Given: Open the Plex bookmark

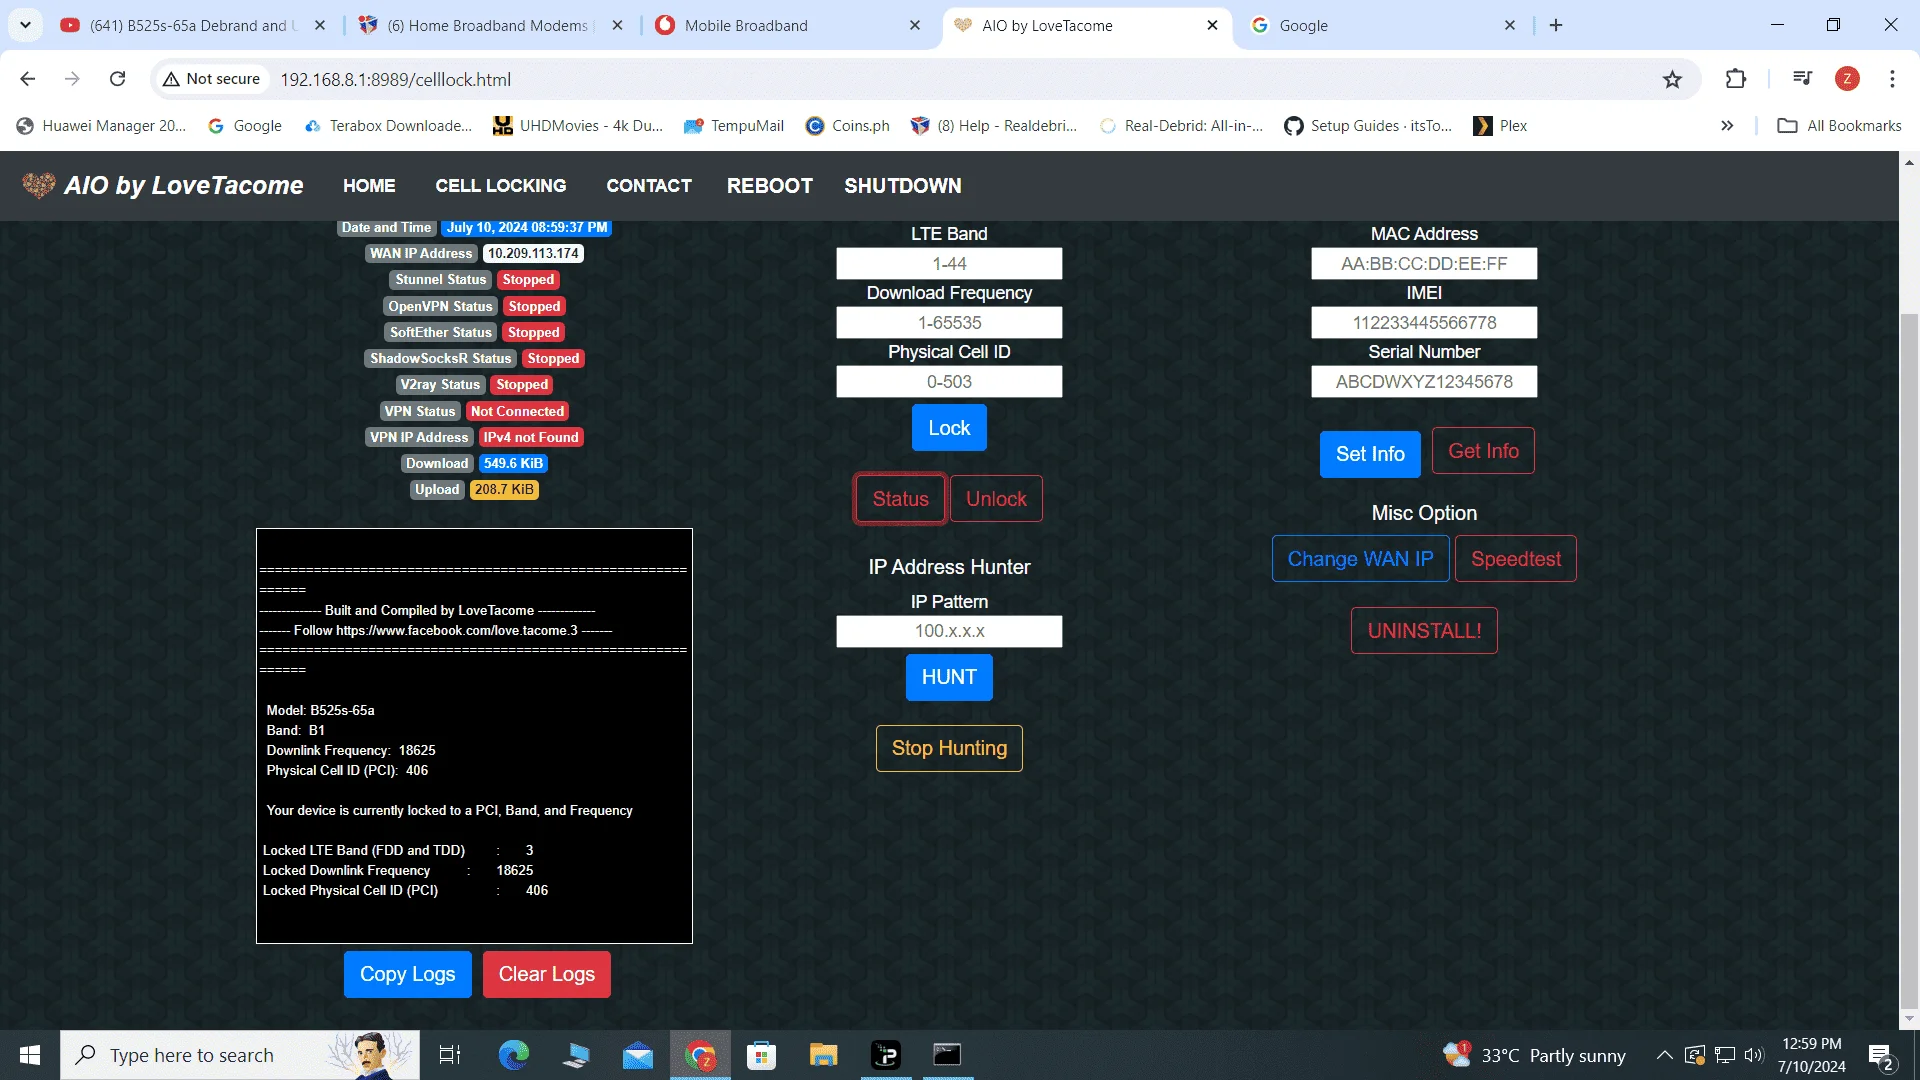Looking at the screenshot, I should coord(1500,125).
